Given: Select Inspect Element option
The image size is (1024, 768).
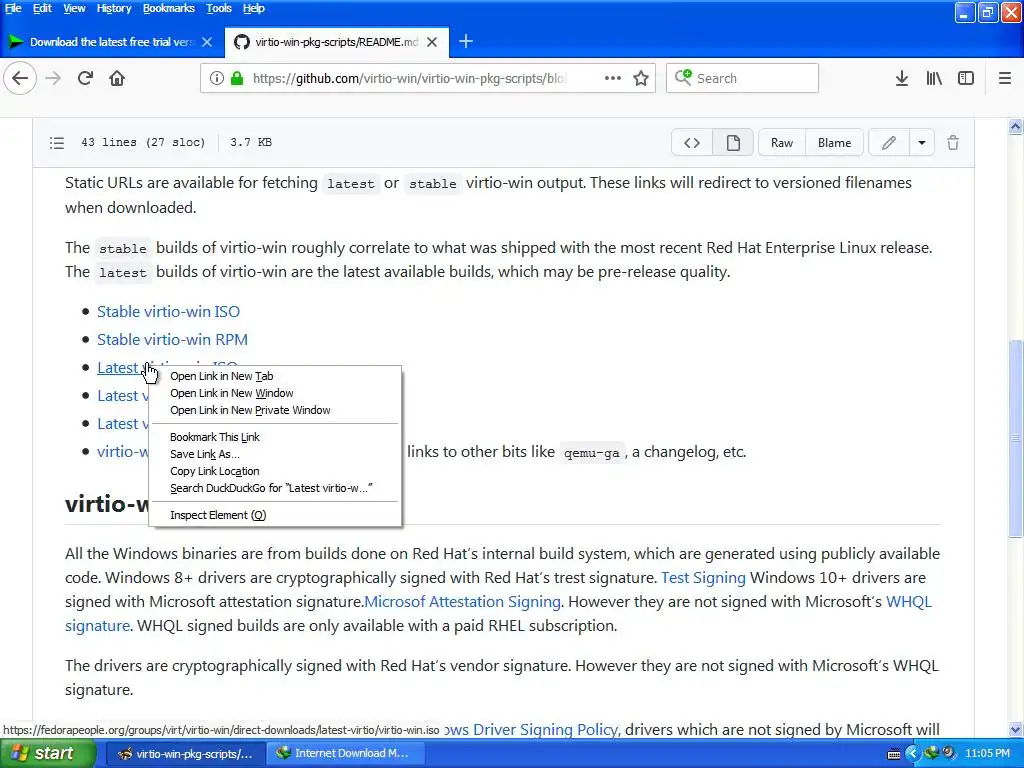Looking at the screenshot, I should (275, 515).
